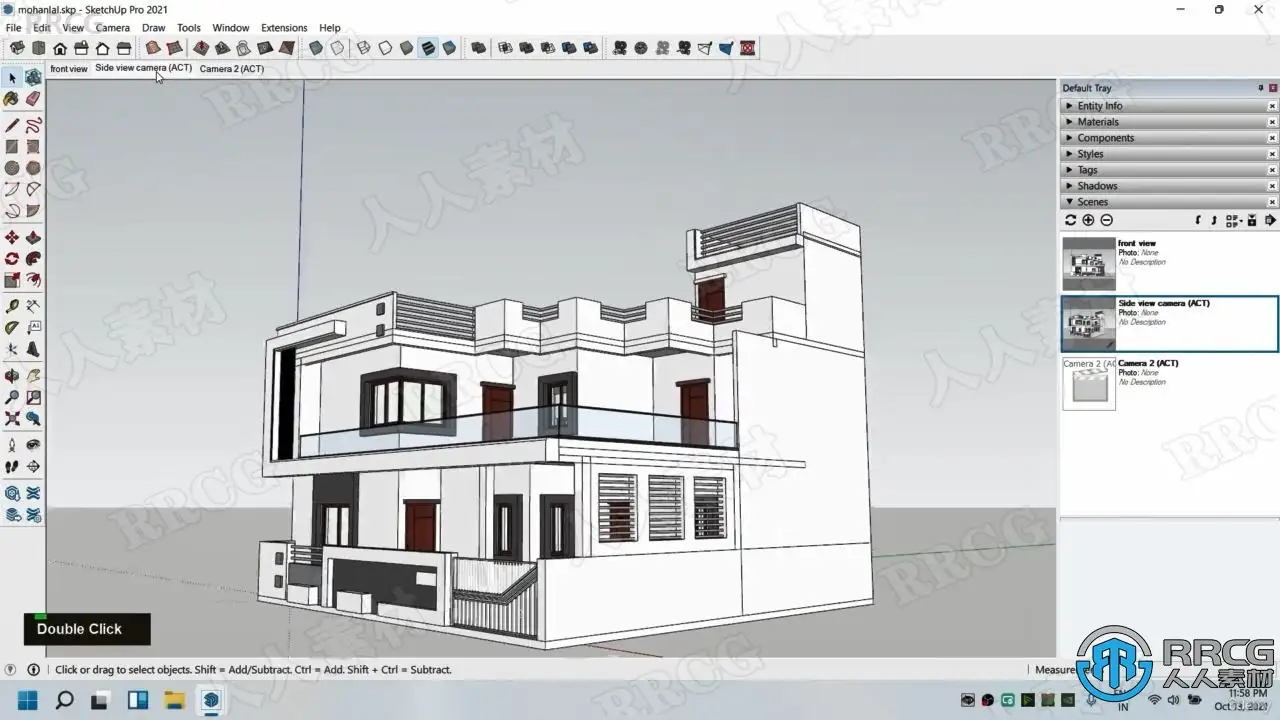The width and height of the screenshot is (1280, 720).
Task: Select the Select arrow tool
Action: tap(12, 77)
